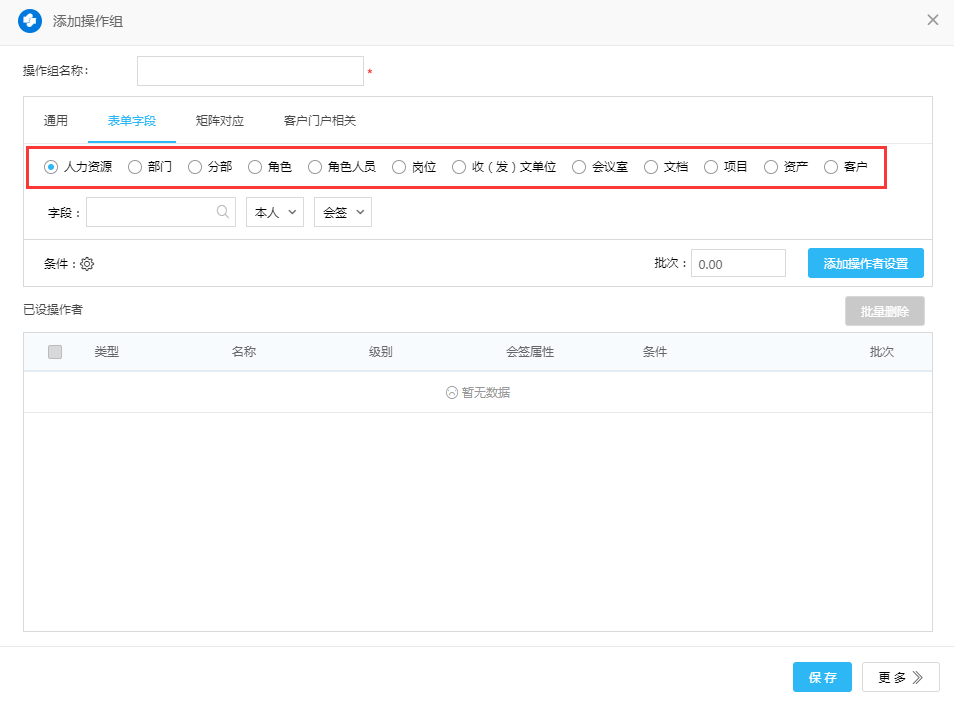Close the 添加操作组 dialog
This screenshot has width=954, height=702.
[932, 20]
